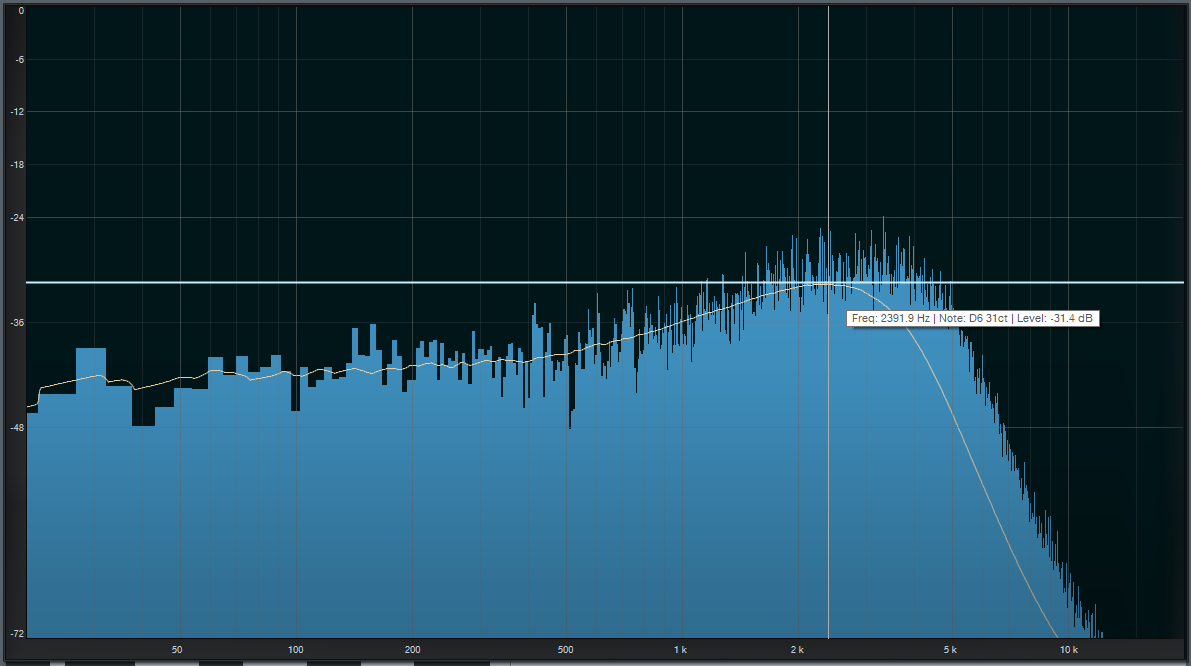1191x666 pixels.
Task: Click the "-18" dB axis label
Action: tap(17, 165)
